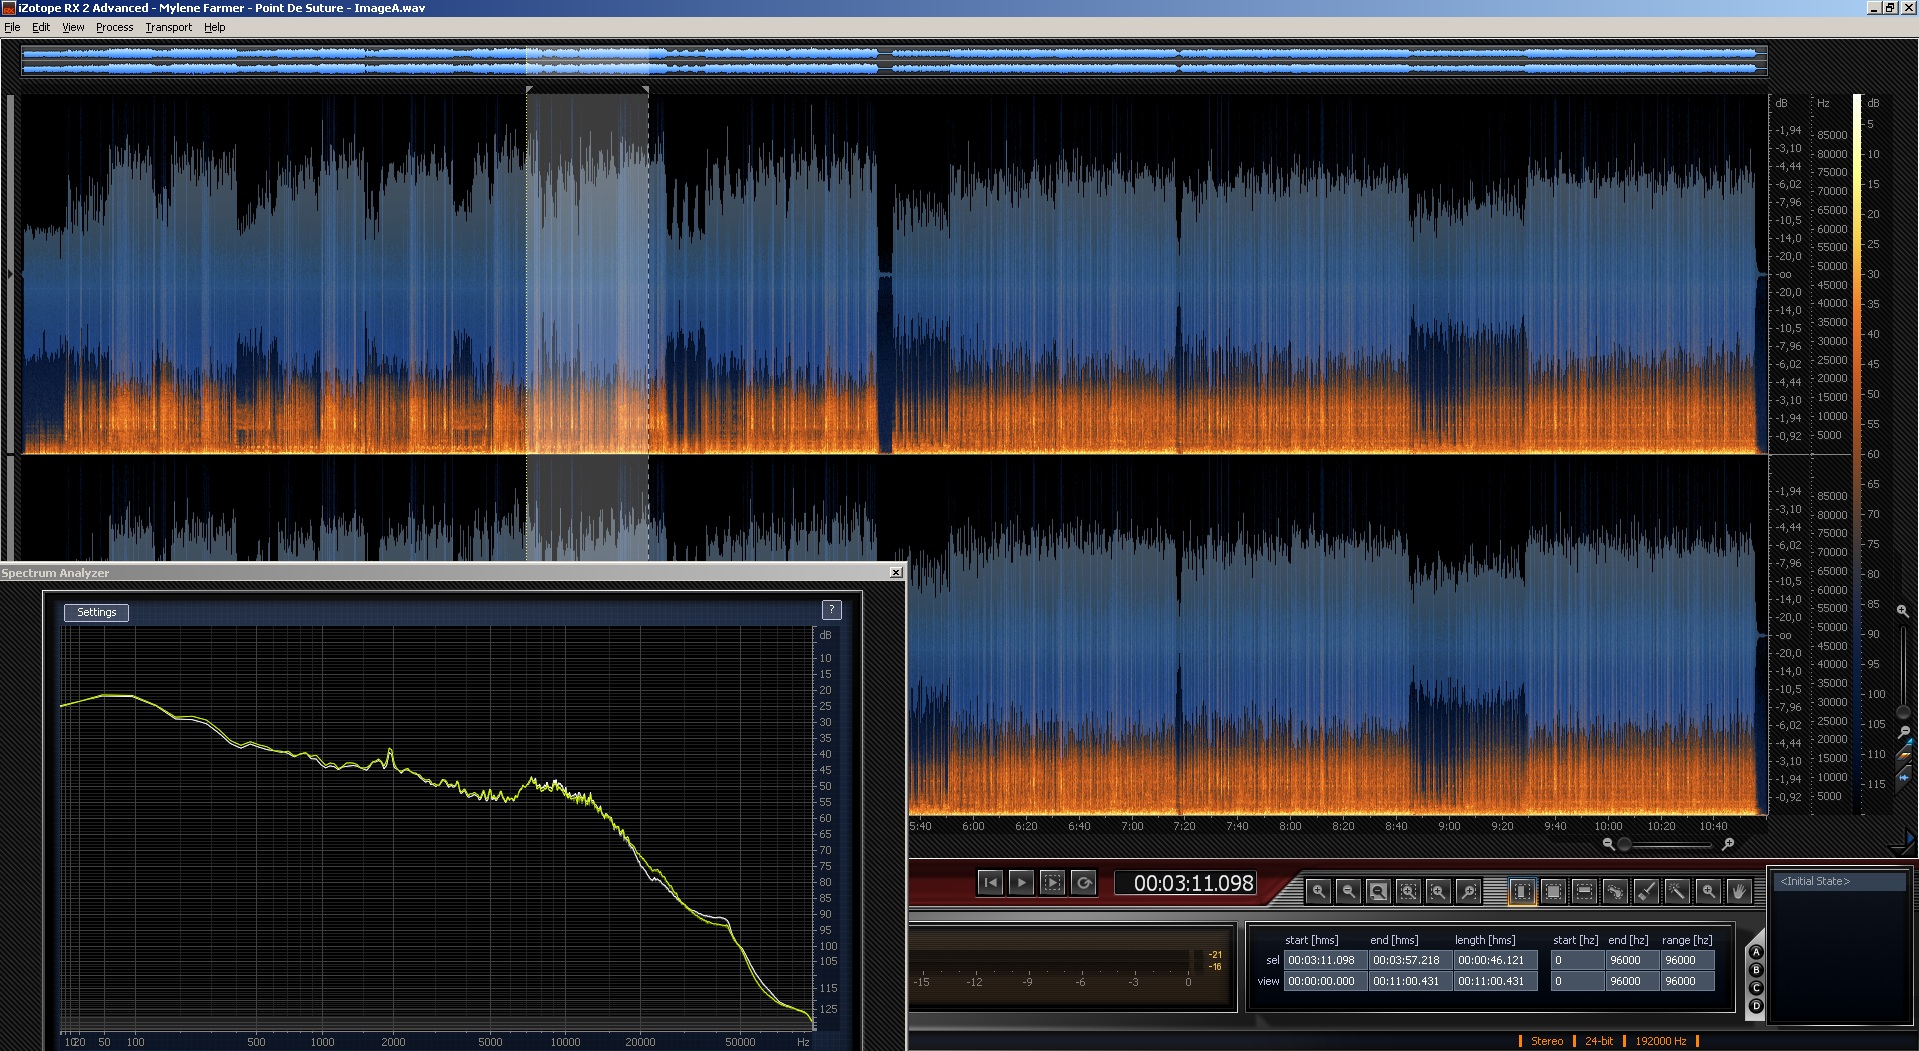Click the selection frequency range field
The height and width of the screenshot is (1051, 1919).
pos(1686,960)
